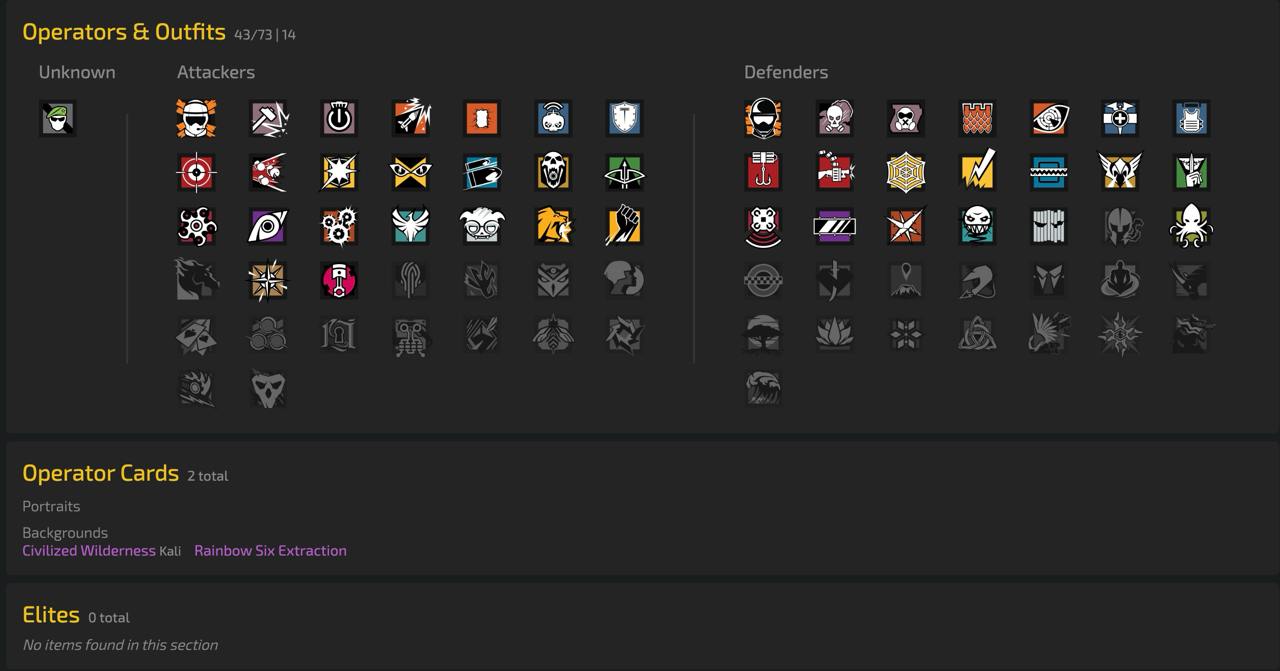Select the greyed Aruni lotus icon
The image size is (1280, 671).
point(834,334)
